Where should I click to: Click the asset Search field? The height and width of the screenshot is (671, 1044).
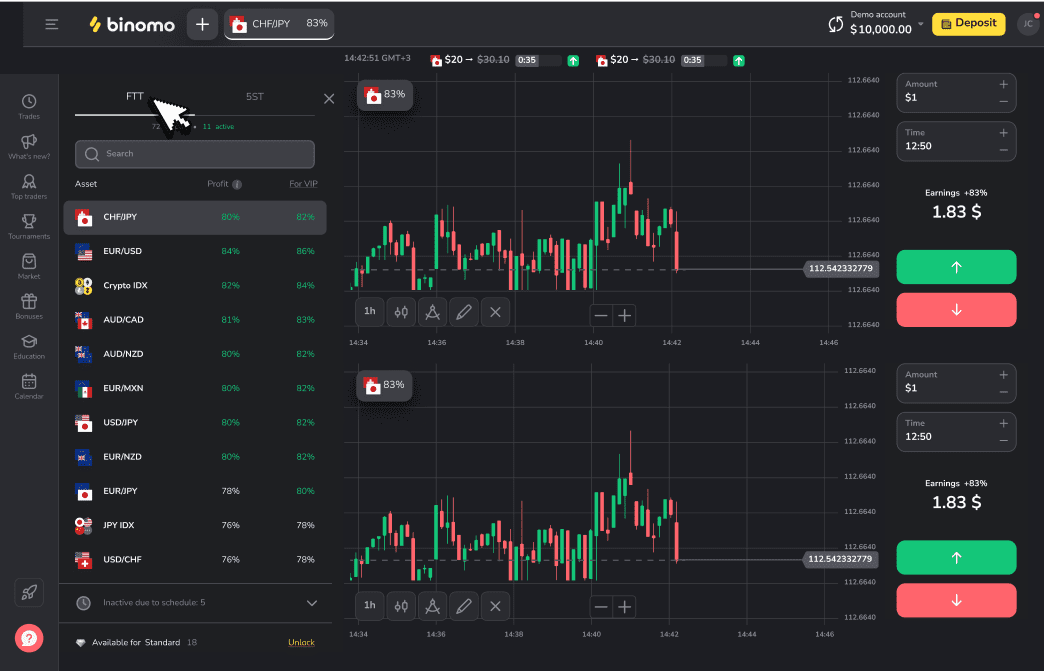[x=195, y=154]
